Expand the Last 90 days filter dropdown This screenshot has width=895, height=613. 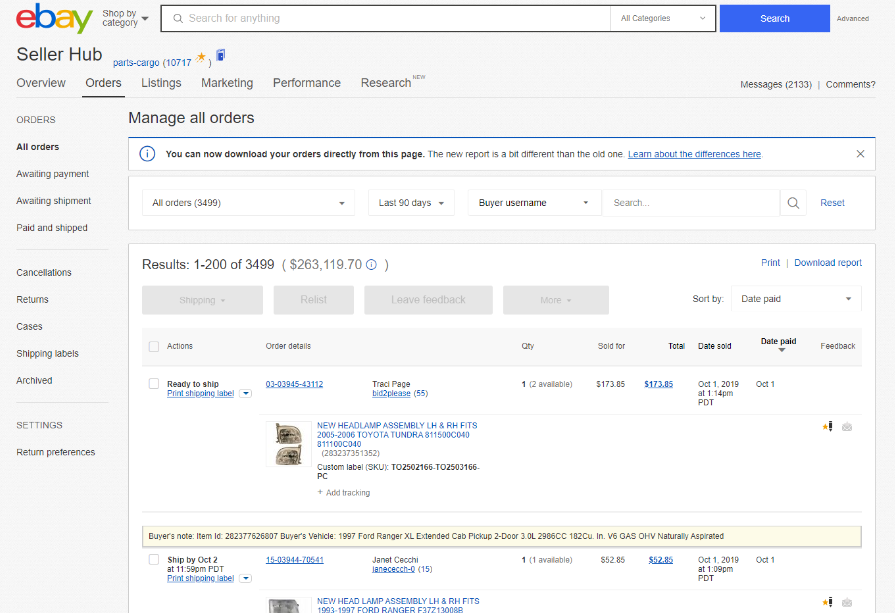point(411,202)
